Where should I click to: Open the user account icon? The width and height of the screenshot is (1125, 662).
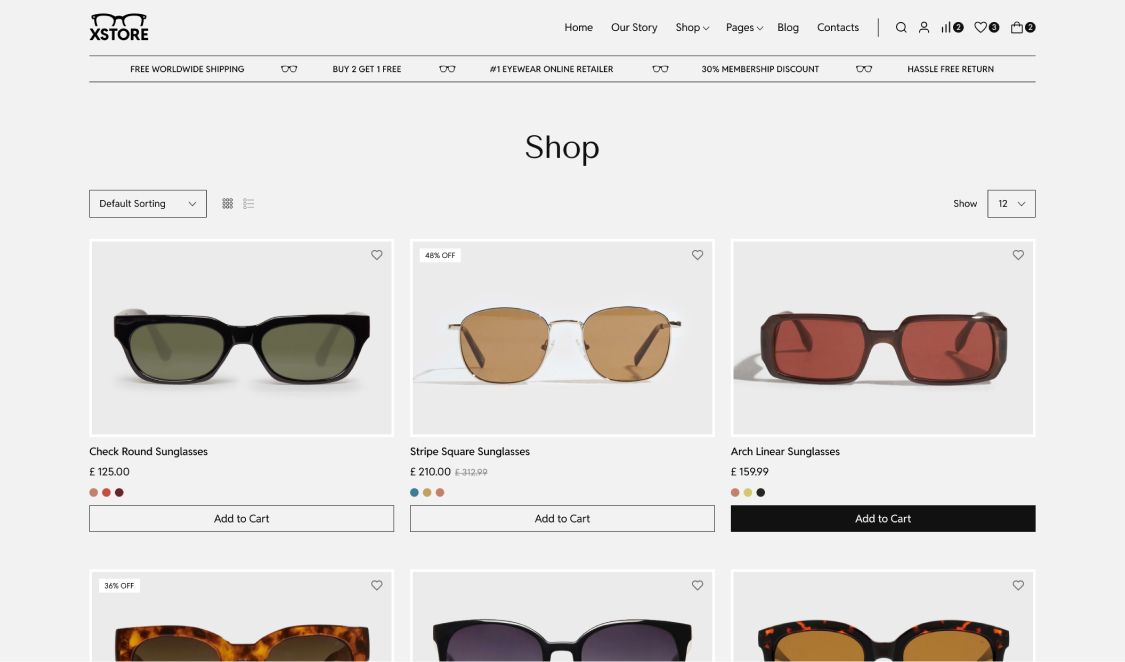click(x=924, y=28)
